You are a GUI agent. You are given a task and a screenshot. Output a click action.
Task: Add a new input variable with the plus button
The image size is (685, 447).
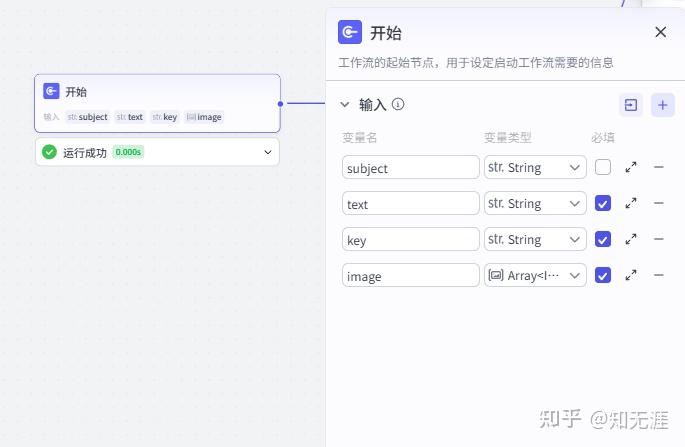(663, 105)
